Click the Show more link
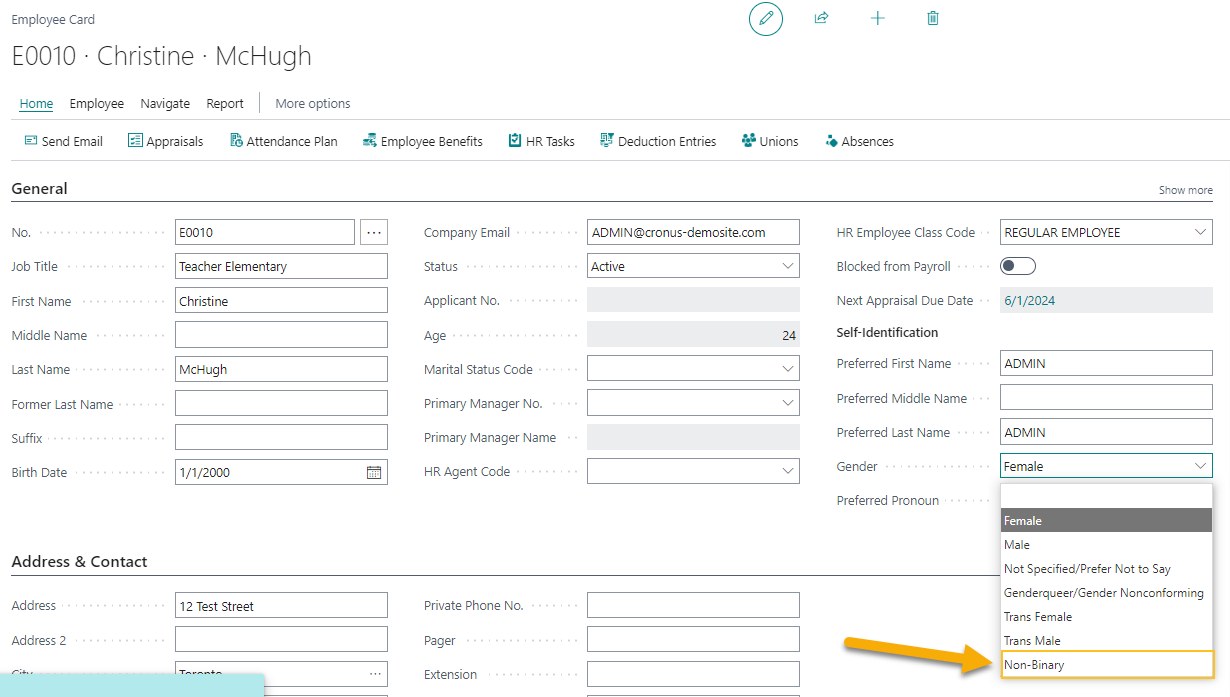Viewport: 1230px width, 697px height. pyautogui.click(x=1185, y=189)
